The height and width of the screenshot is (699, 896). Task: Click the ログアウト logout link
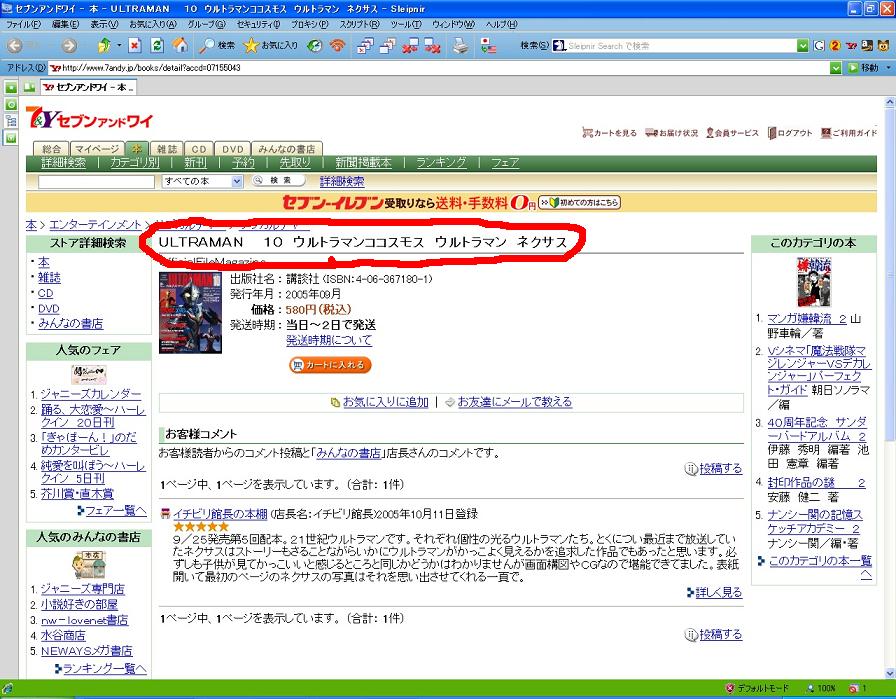(x=790, y=133)
